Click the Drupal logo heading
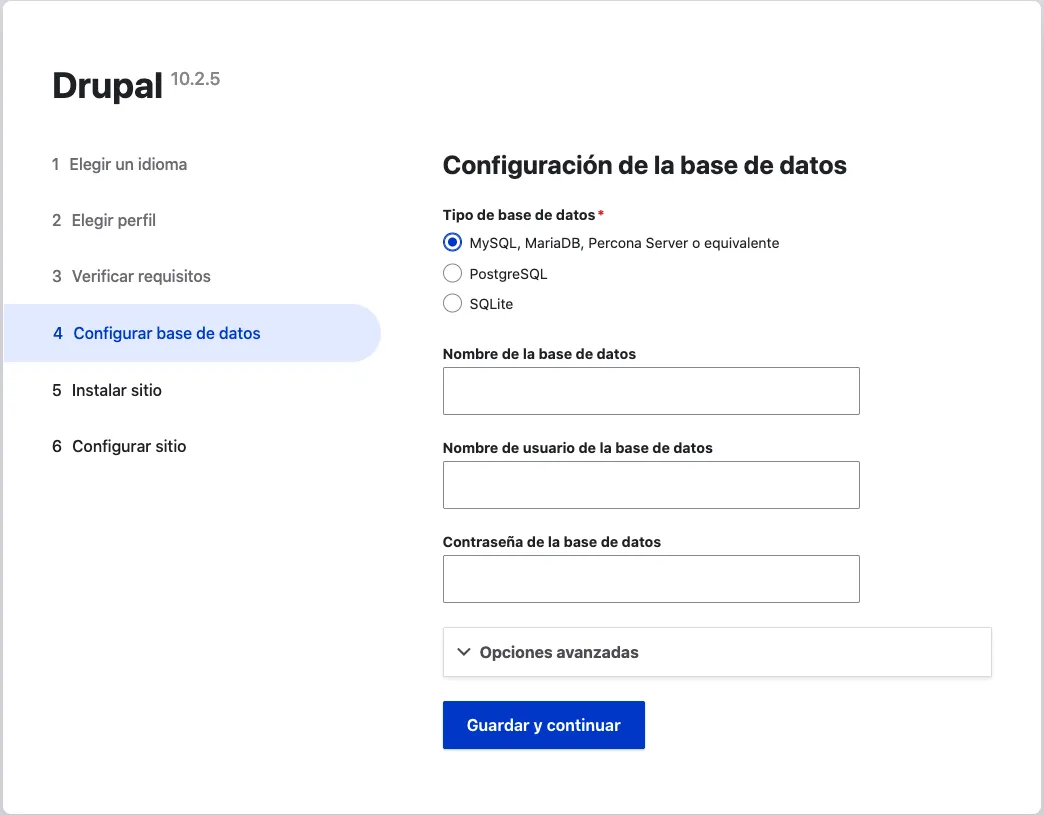1044x815 pixels. 107,86
